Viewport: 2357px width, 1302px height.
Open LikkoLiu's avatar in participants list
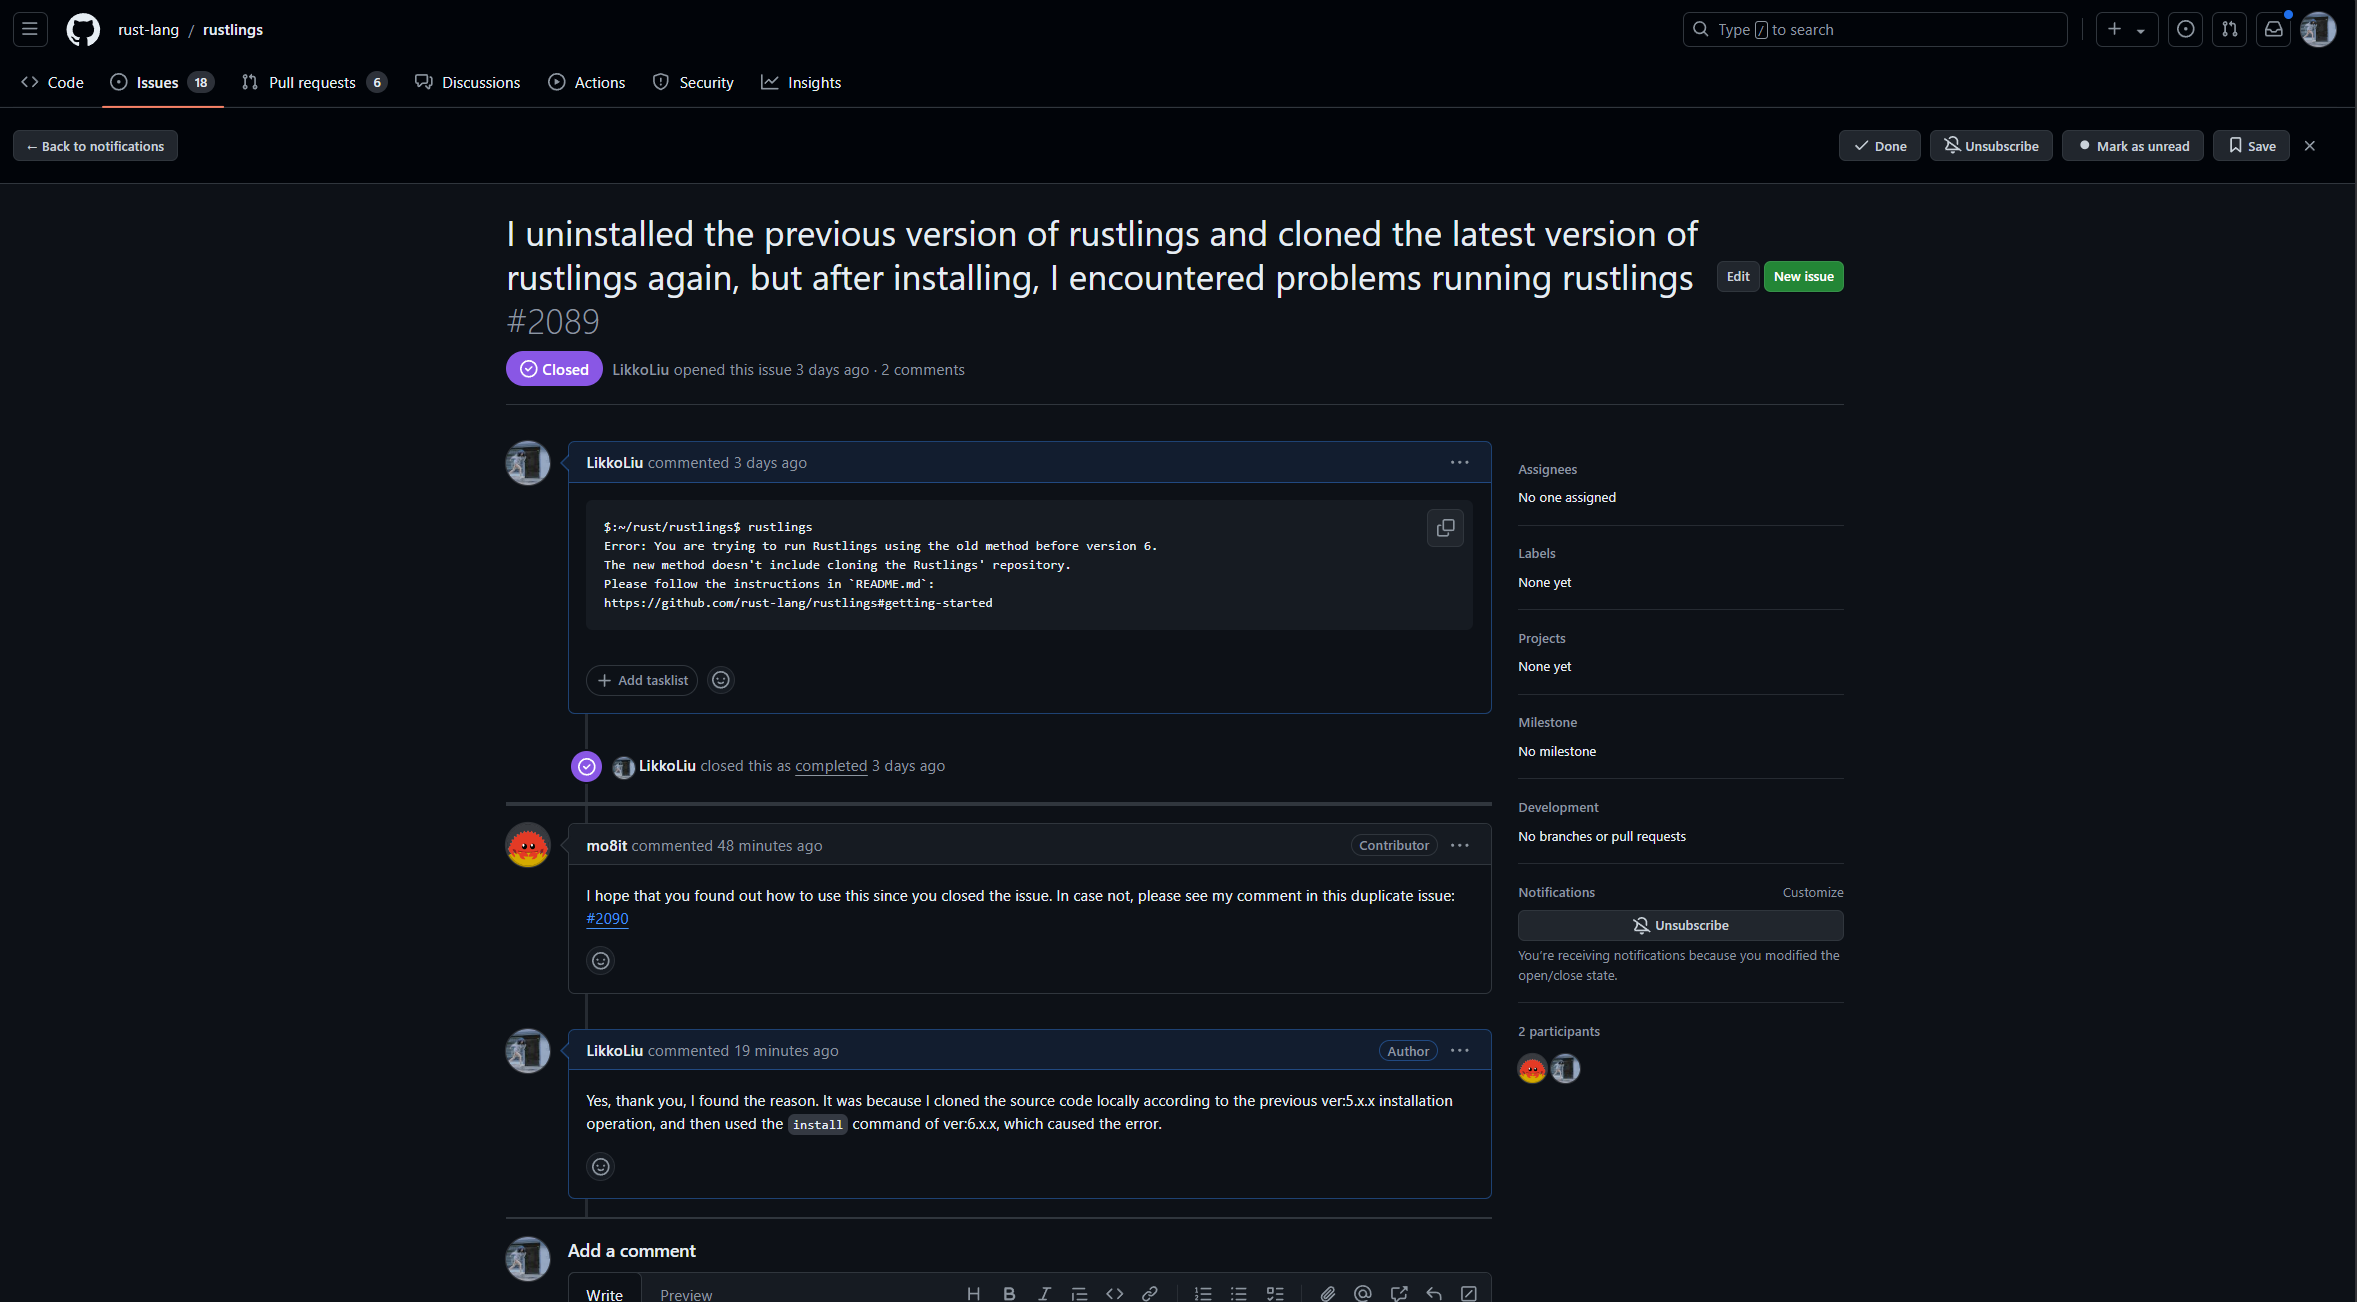click(x=1566, y=1069)
